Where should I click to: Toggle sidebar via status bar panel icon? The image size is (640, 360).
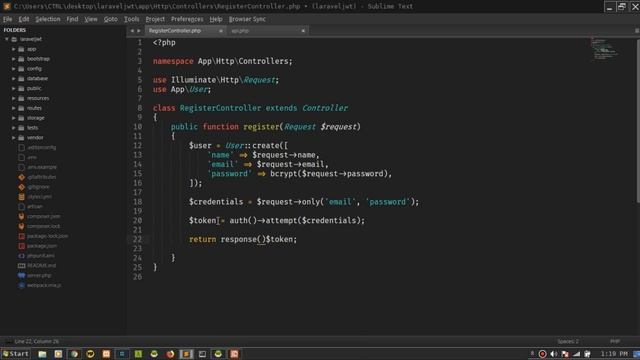[8, 341]
